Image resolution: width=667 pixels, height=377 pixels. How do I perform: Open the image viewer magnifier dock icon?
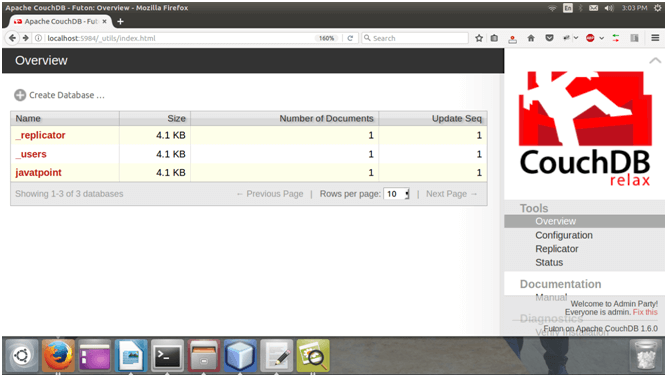pos(313,355)
